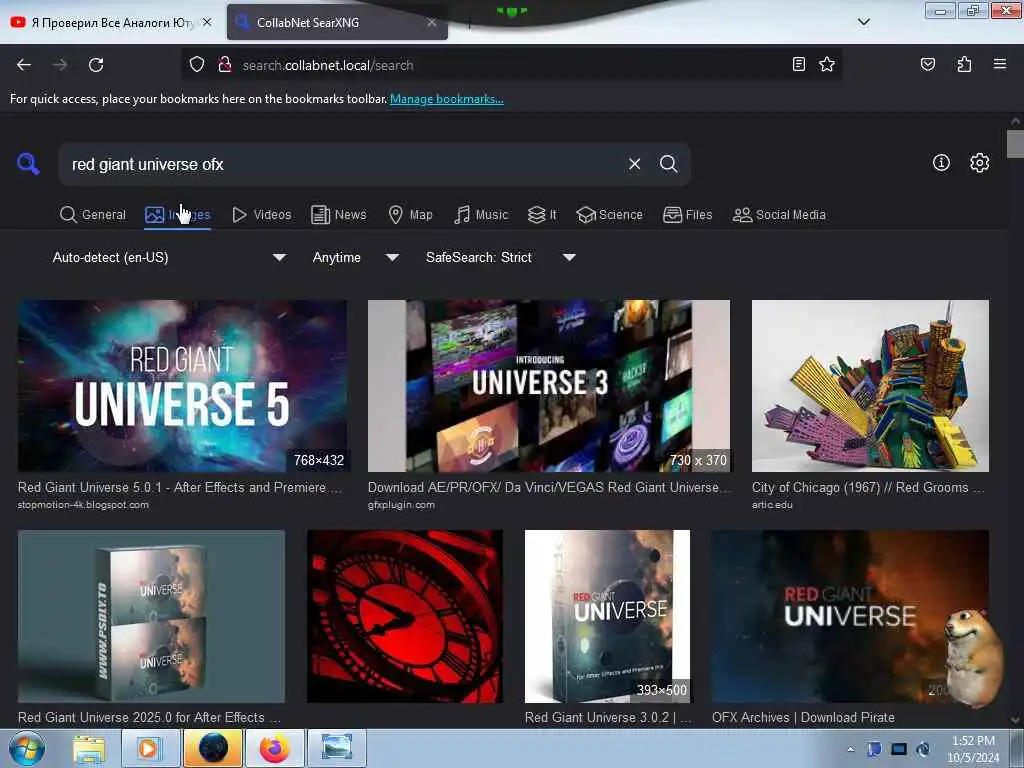Image resolution: width=1024 pixels, height=768 pixels.
Task: Click the page vertical scrollbar thumb
Action: [x=1015, y=144]
